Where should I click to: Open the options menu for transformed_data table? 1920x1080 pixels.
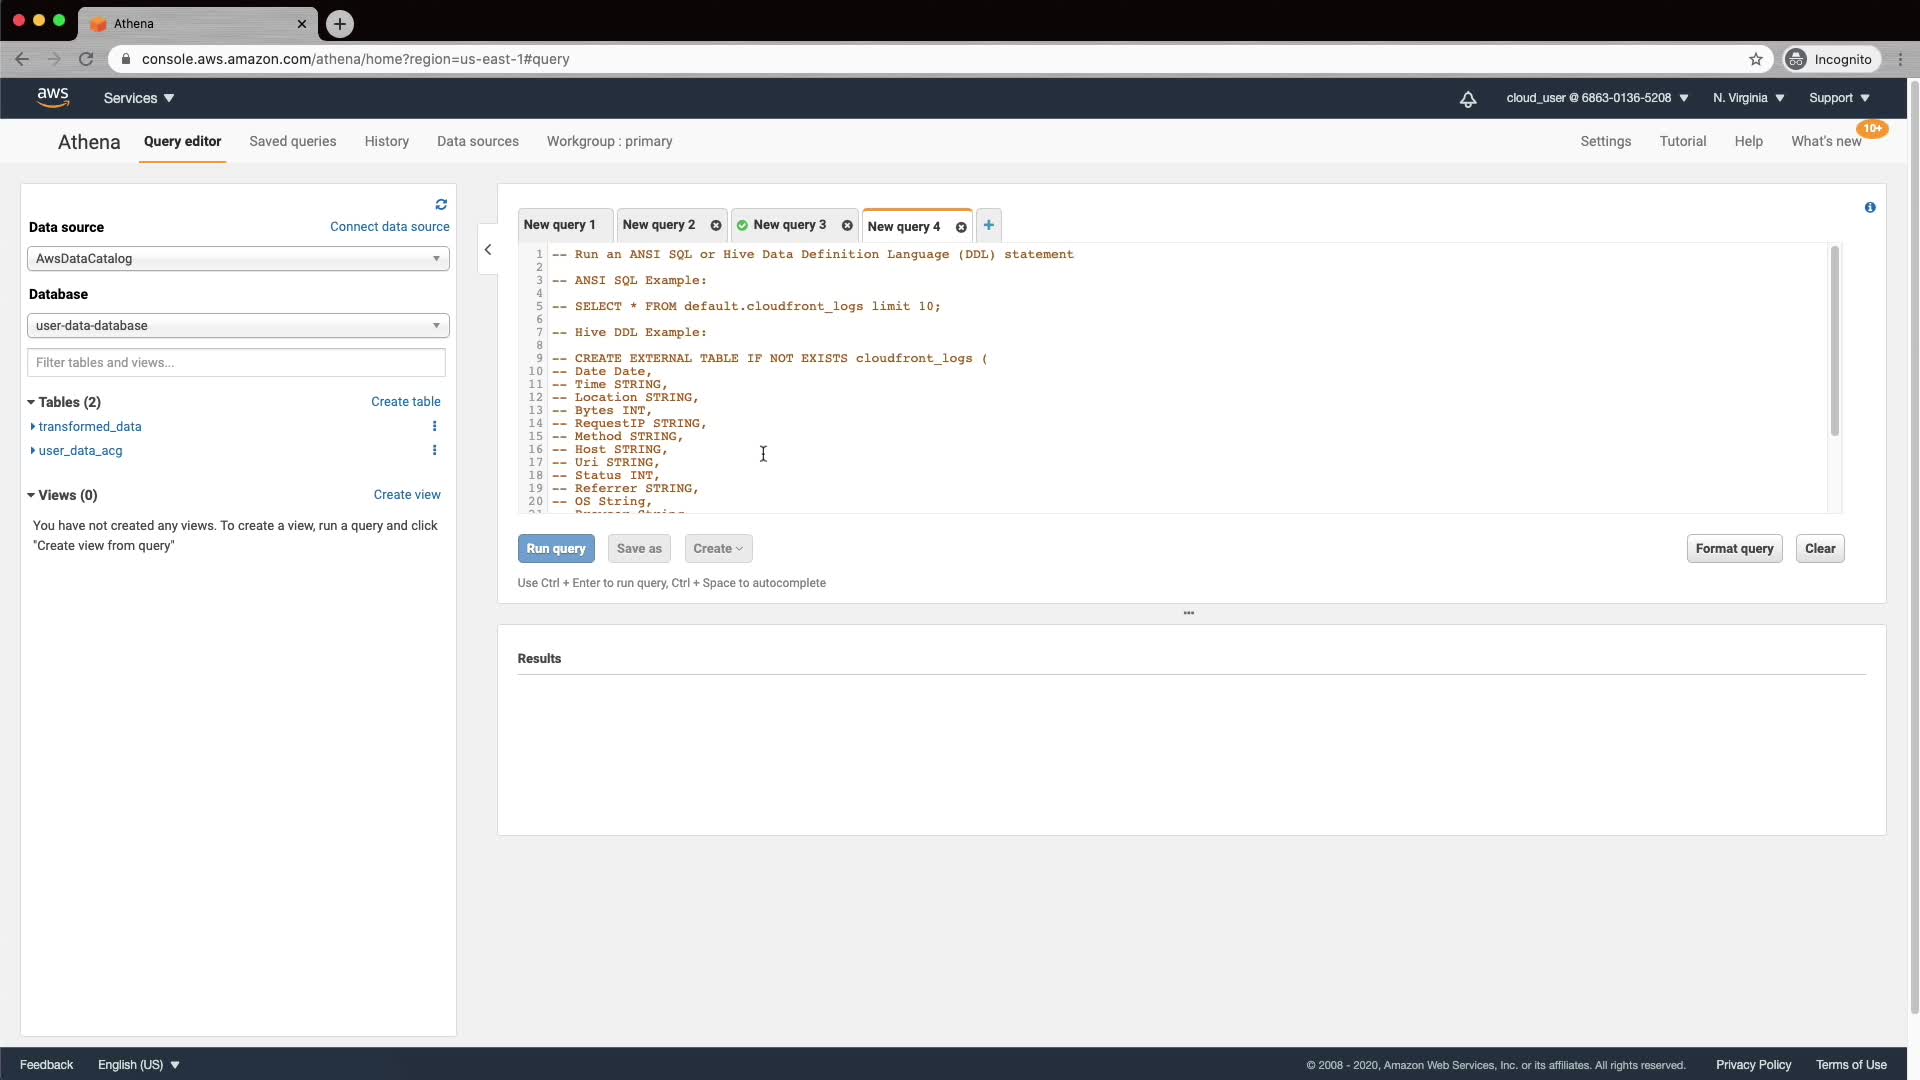point(434,426)
